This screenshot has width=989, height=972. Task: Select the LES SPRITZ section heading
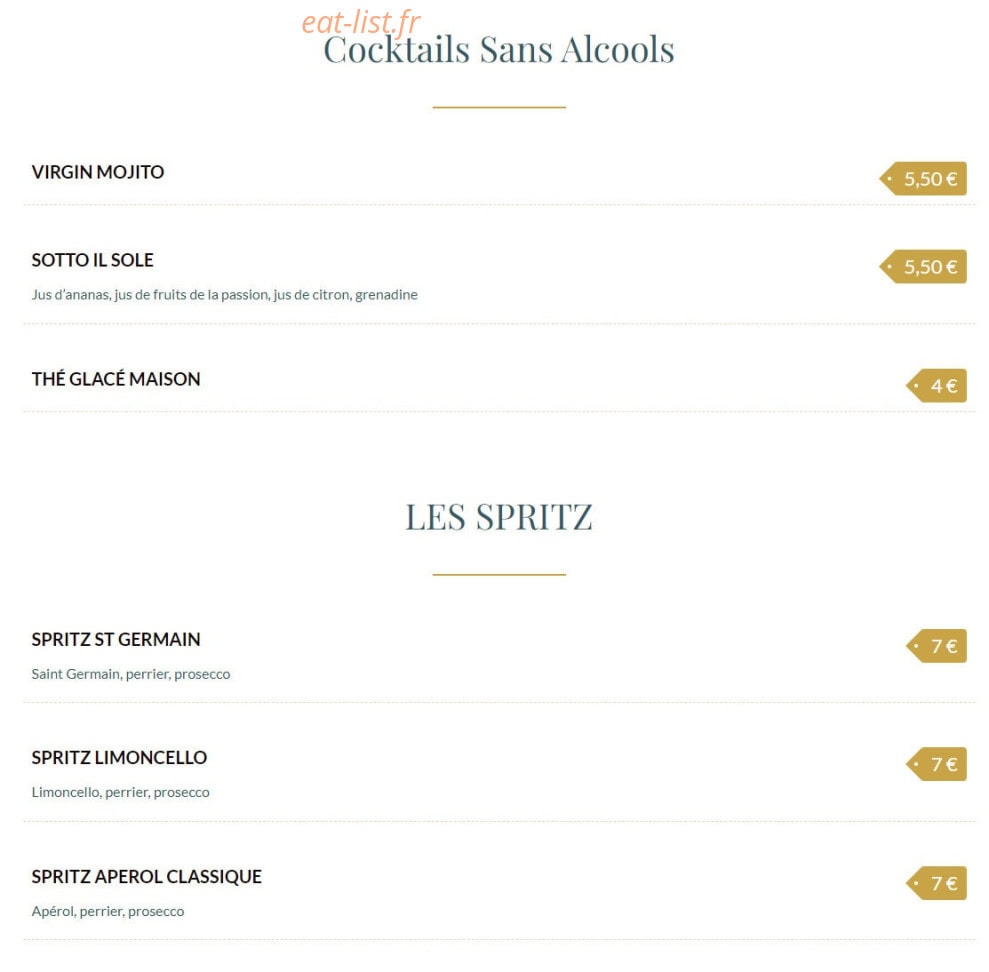point(499,517)
